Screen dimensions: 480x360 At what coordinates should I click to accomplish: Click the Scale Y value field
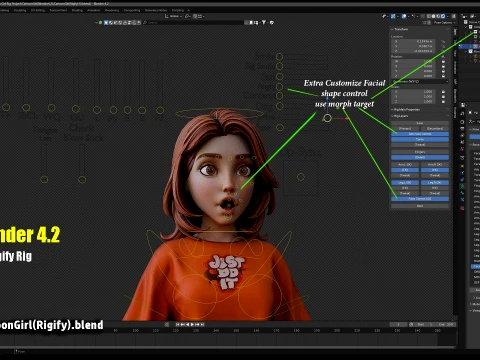[413, 97]
